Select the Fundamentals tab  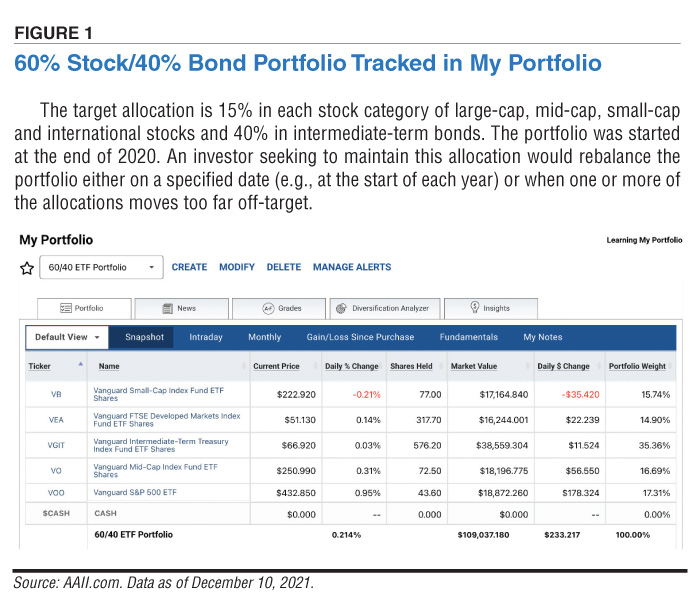[x=468, y=337]
